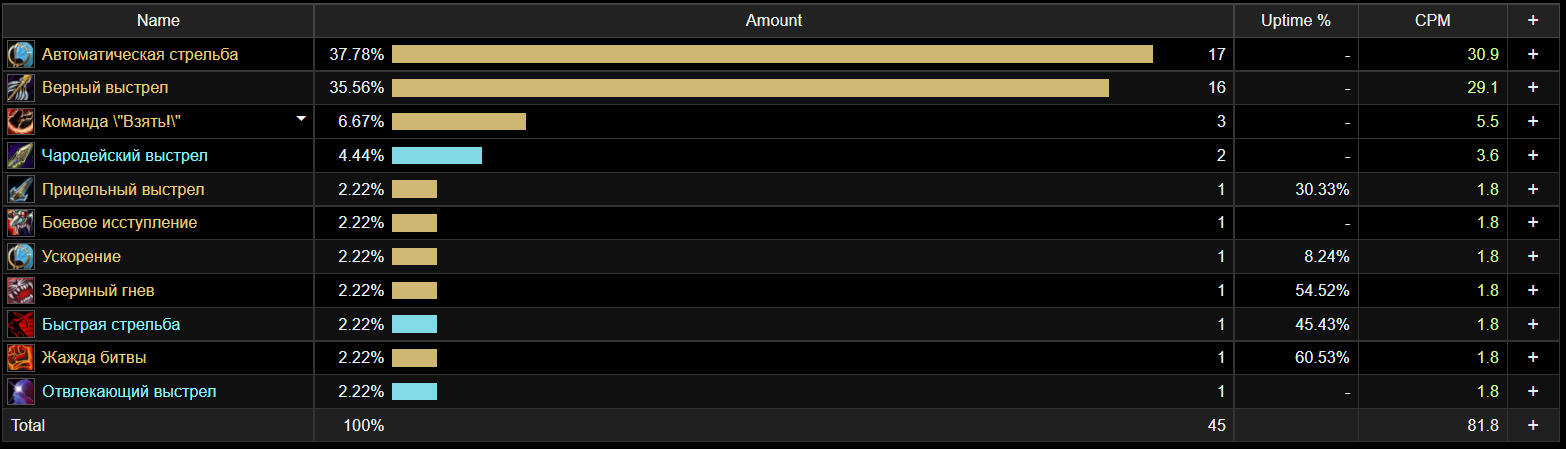Expand details for Автоматическая стрельба with plus
Image resolution: width=1566 pixels, height=449 pixels.
(1532, 54)
